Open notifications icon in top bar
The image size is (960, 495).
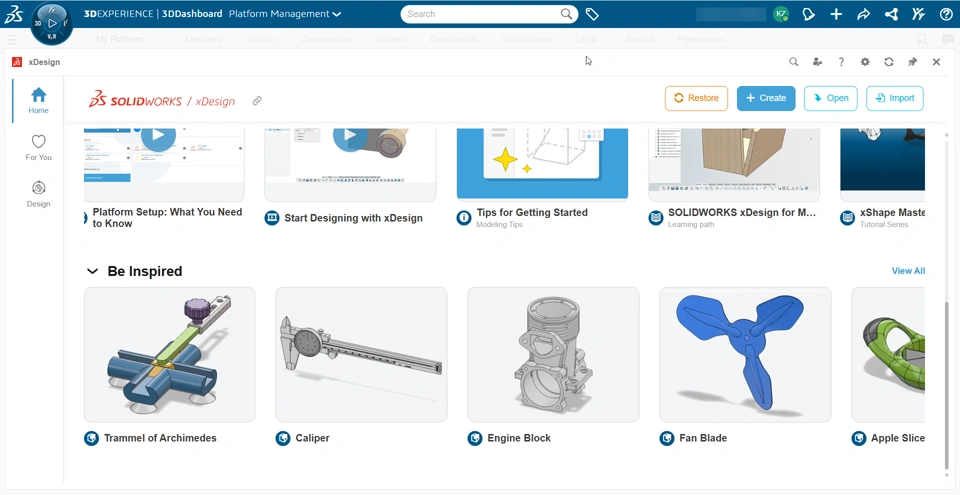pyautogui.click(x=809, y=14)
